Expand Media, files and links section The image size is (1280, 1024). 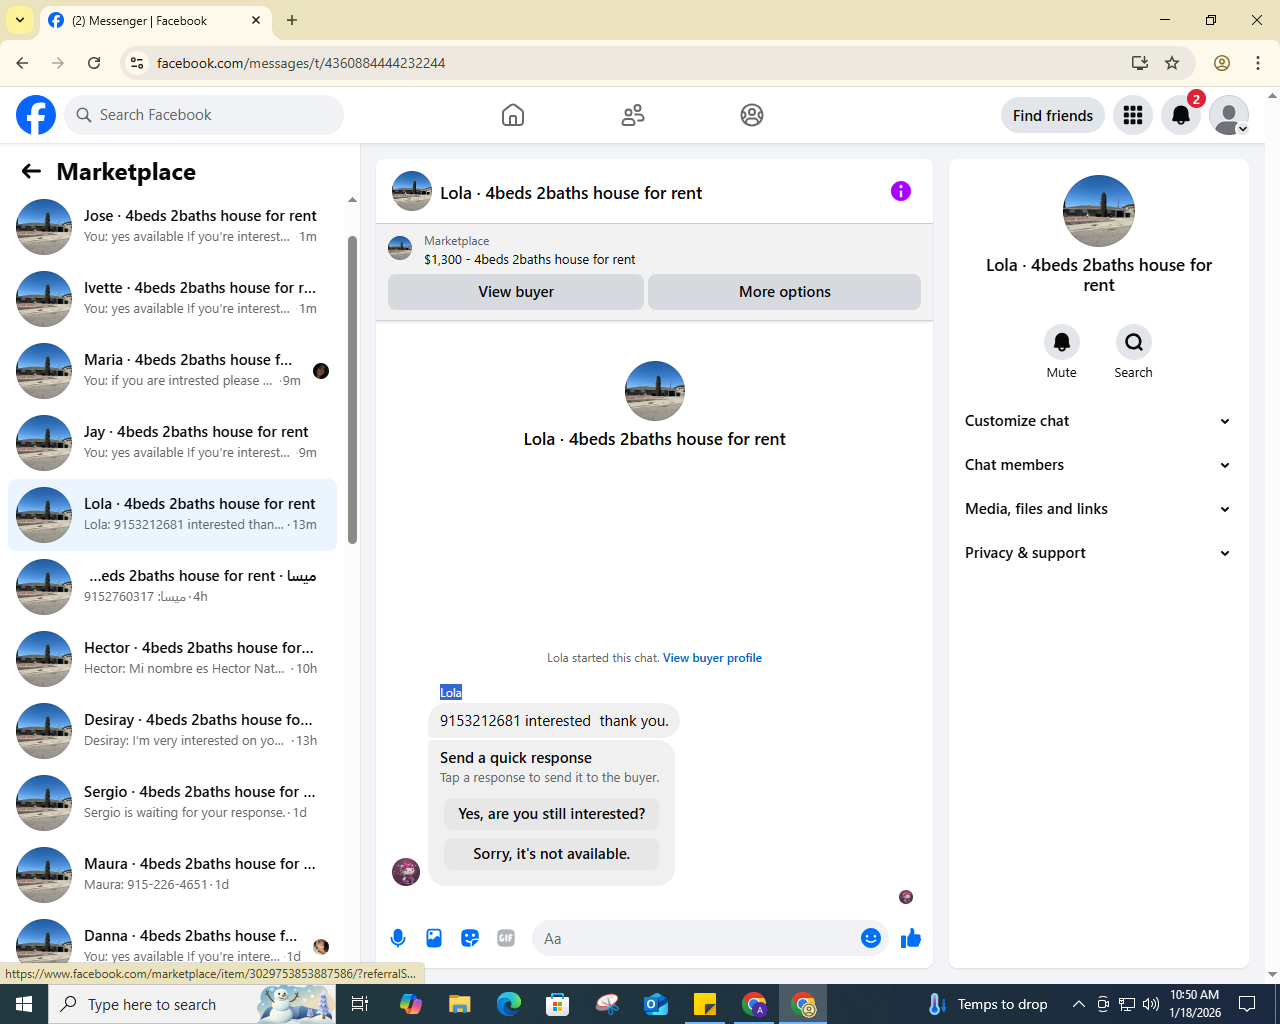(1098, 509)
